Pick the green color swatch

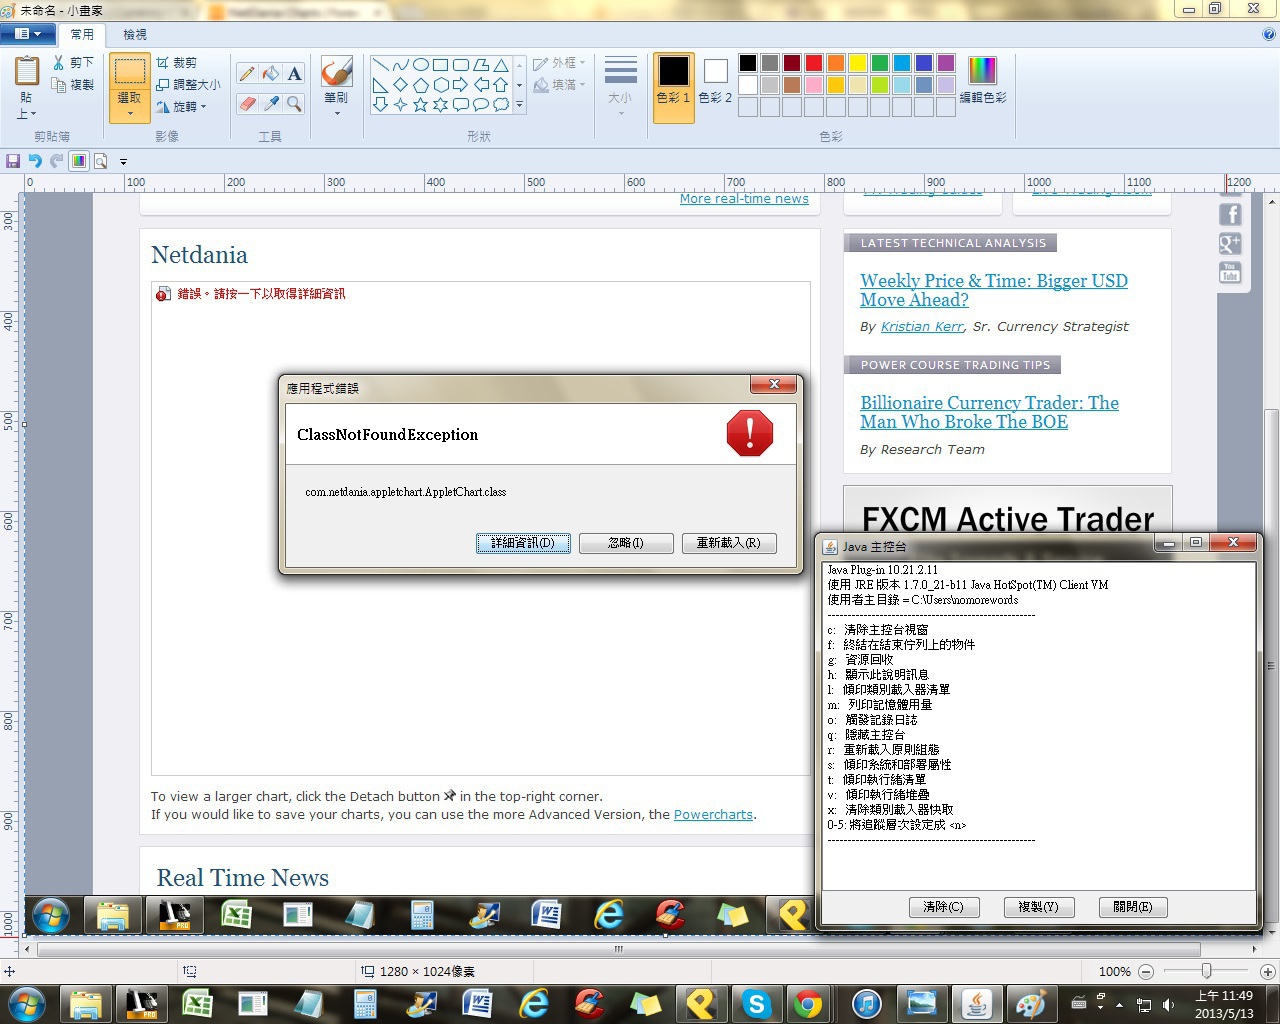880,63
